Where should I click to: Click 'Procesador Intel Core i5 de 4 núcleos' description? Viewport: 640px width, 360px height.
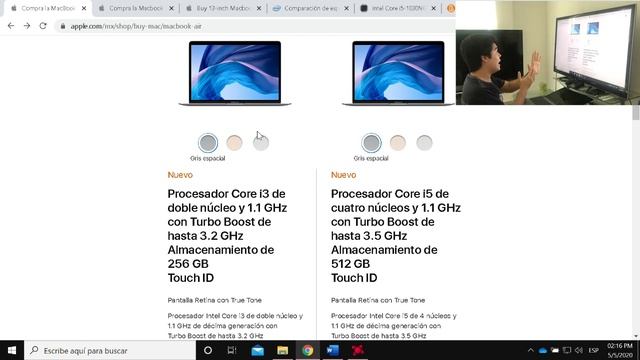(x=393, y=326)
